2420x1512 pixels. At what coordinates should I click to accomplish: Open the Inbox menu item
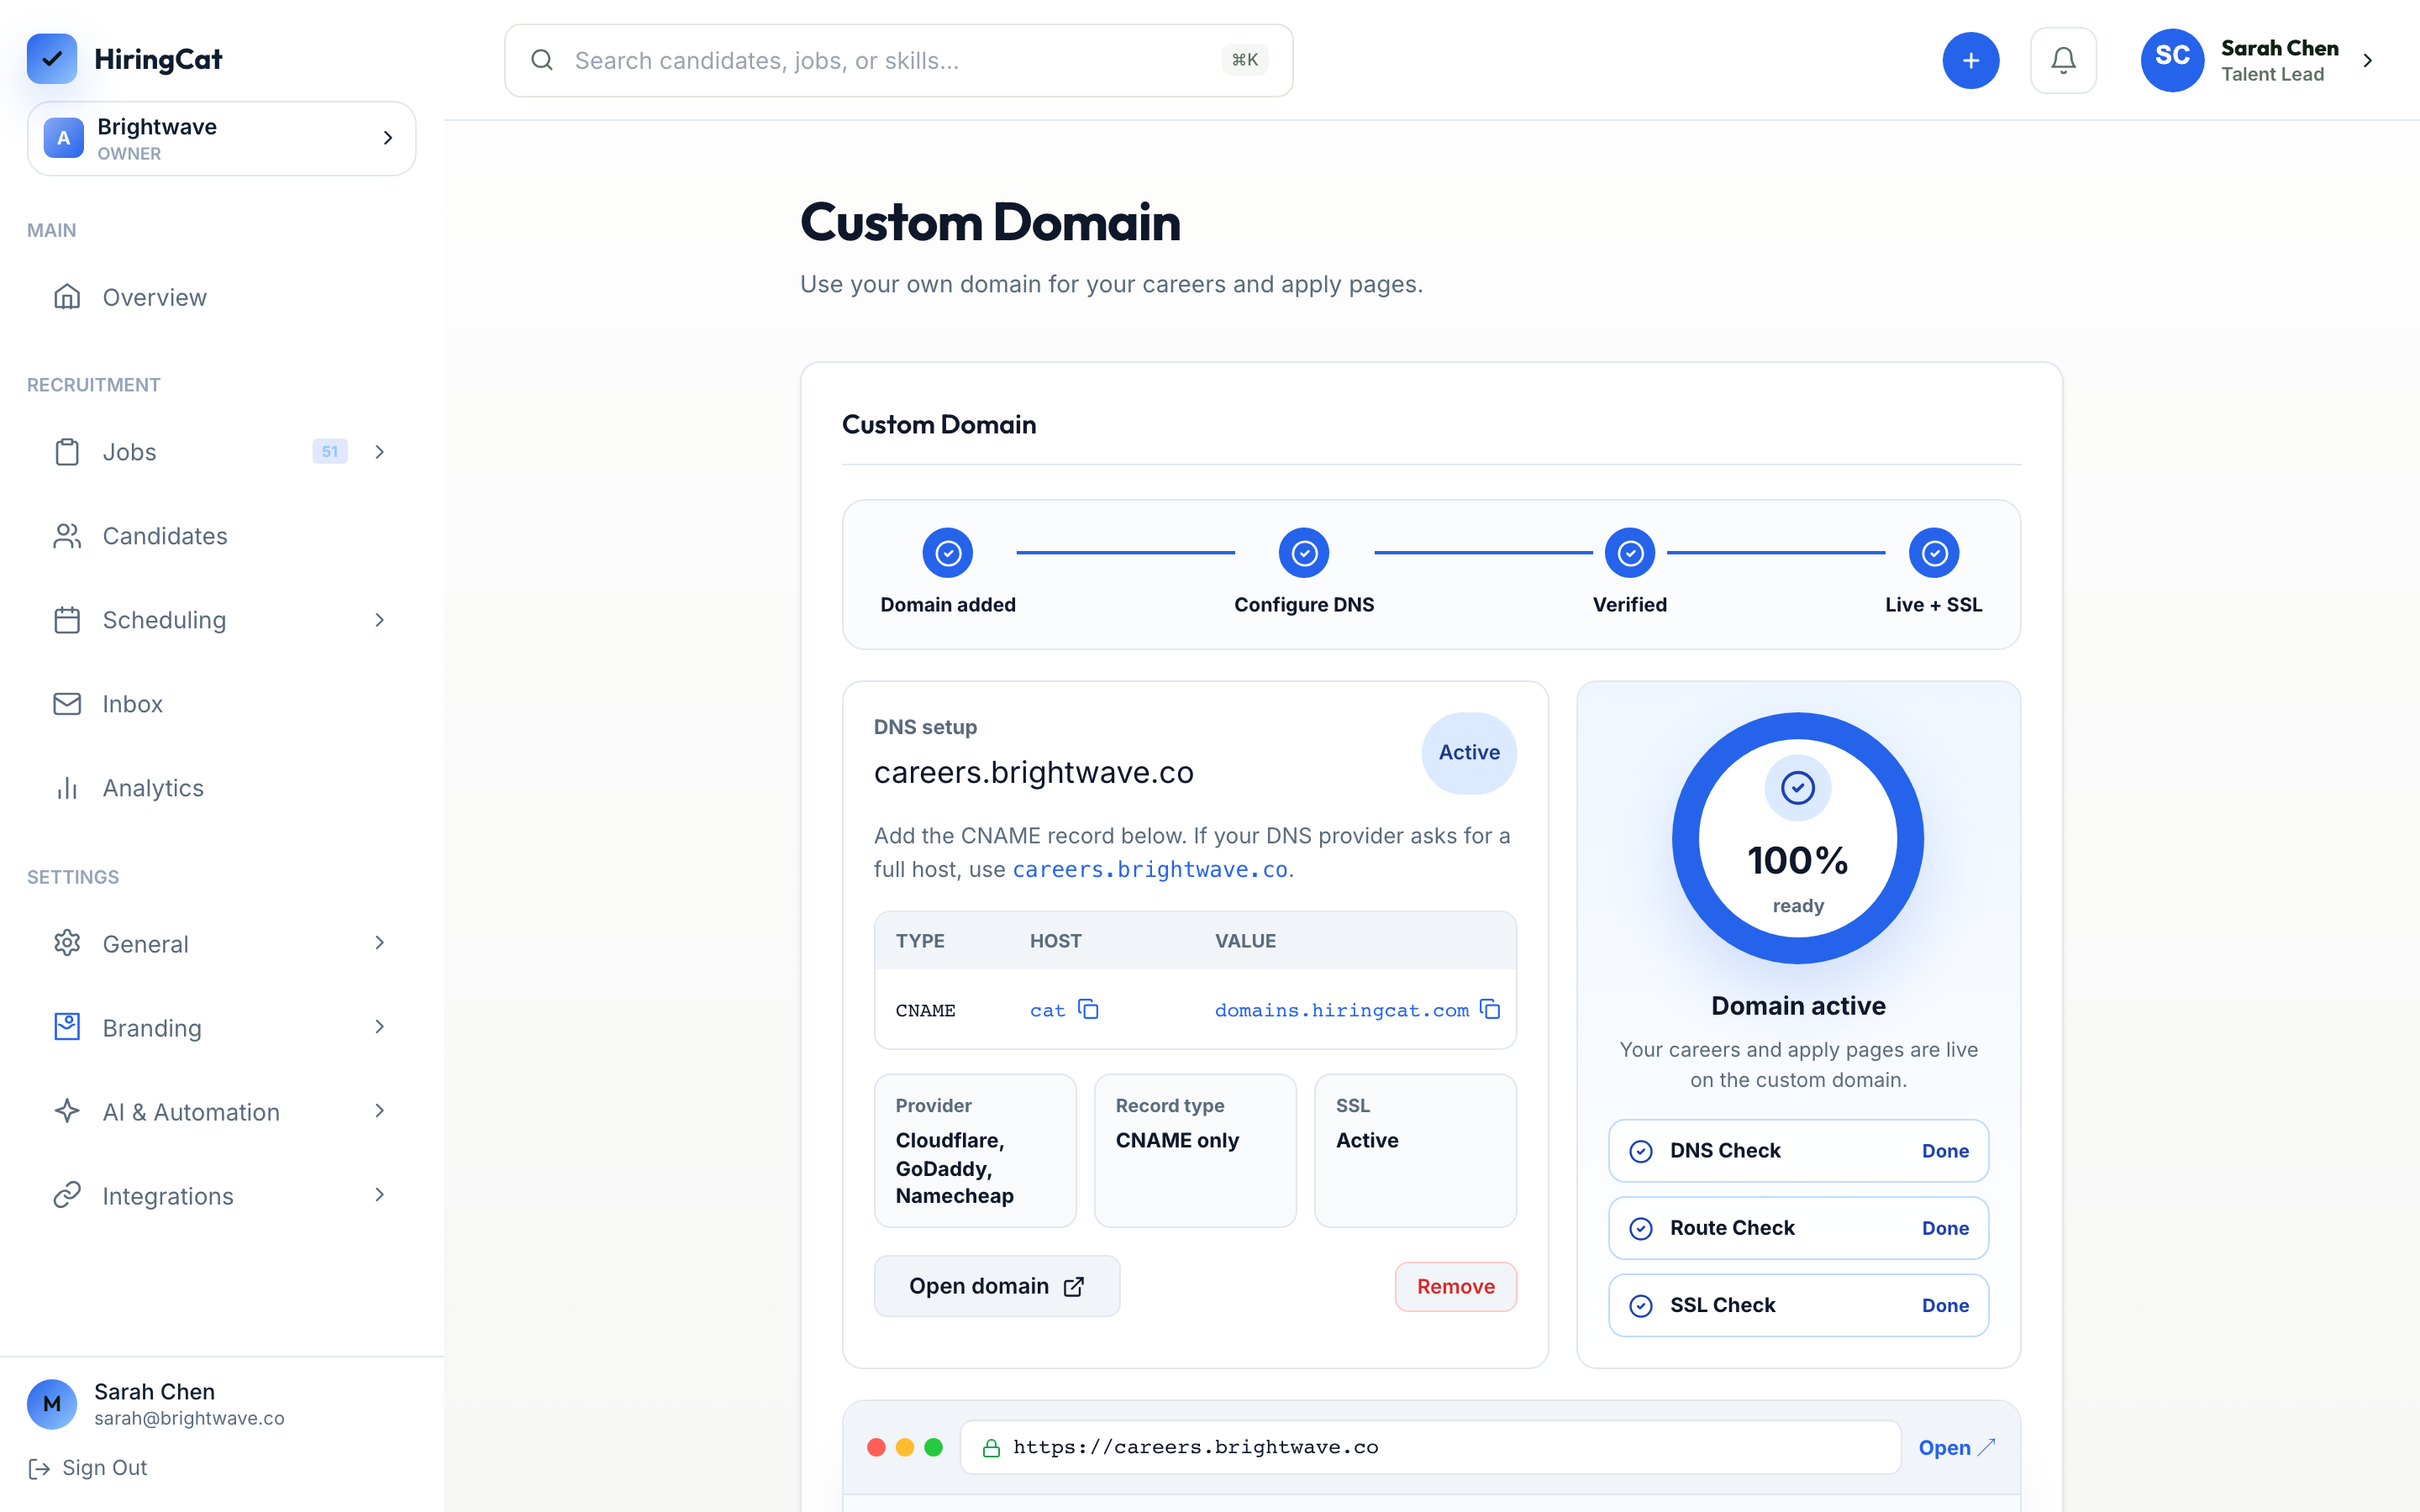221,704
